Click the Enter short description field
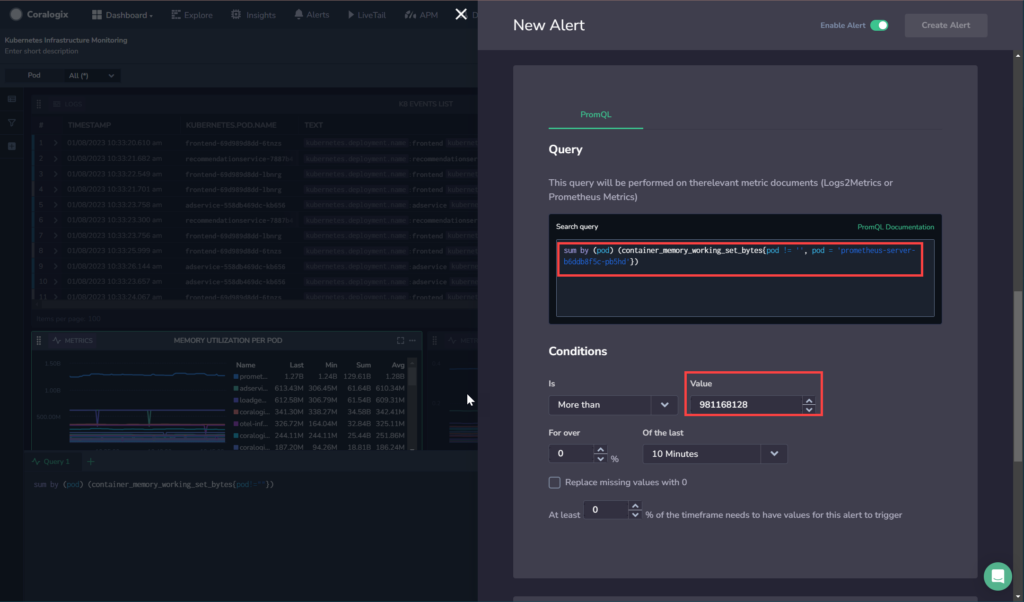This screenshot has height=602, width=1024. (41, 52)
